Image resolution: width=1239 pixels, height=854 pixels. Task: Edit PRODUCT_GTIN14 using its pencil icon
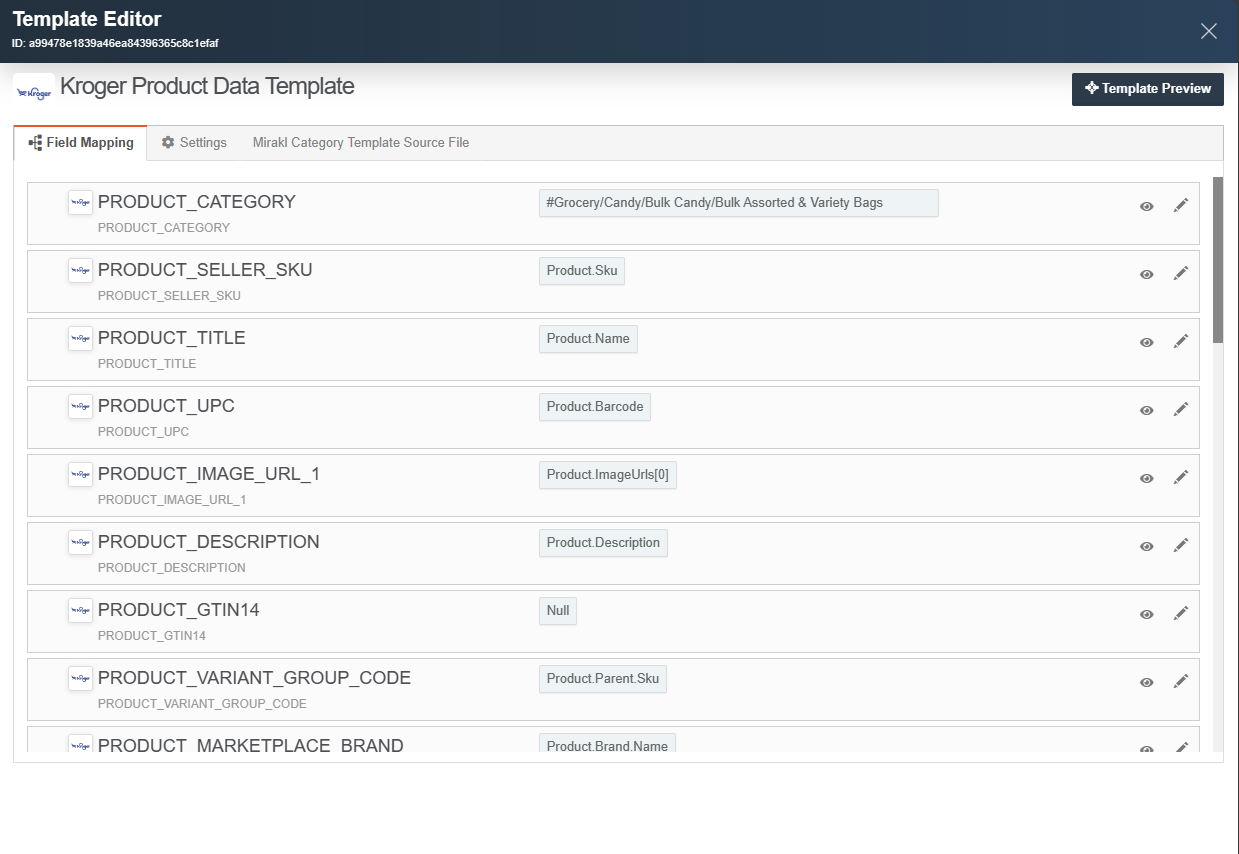pyautogui.click(x=1181, y=613)
